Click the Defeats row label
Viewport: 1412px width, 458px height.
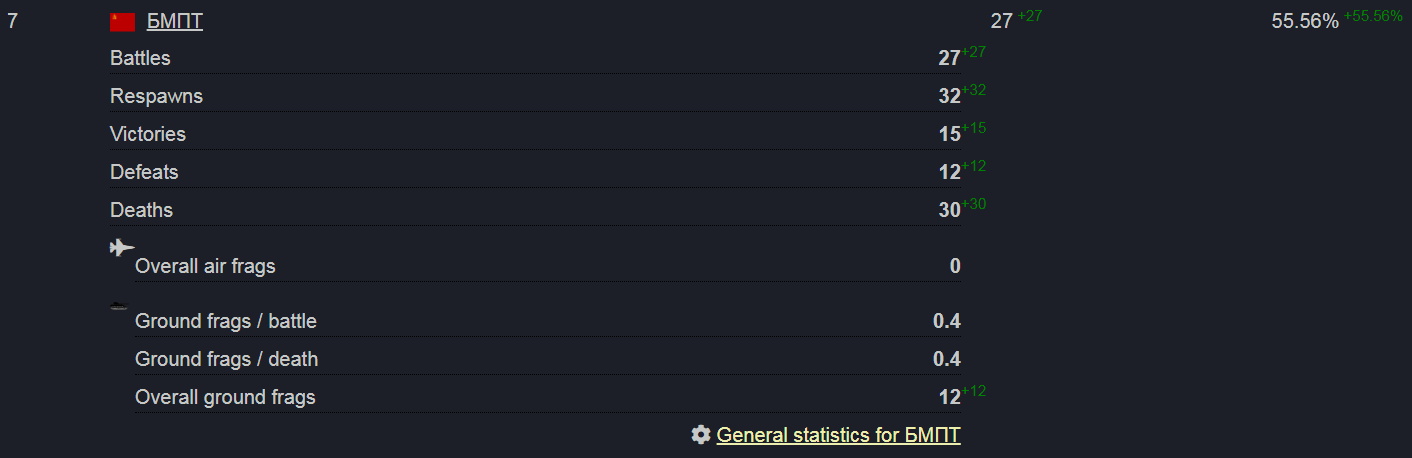click(x=144, y=172)
